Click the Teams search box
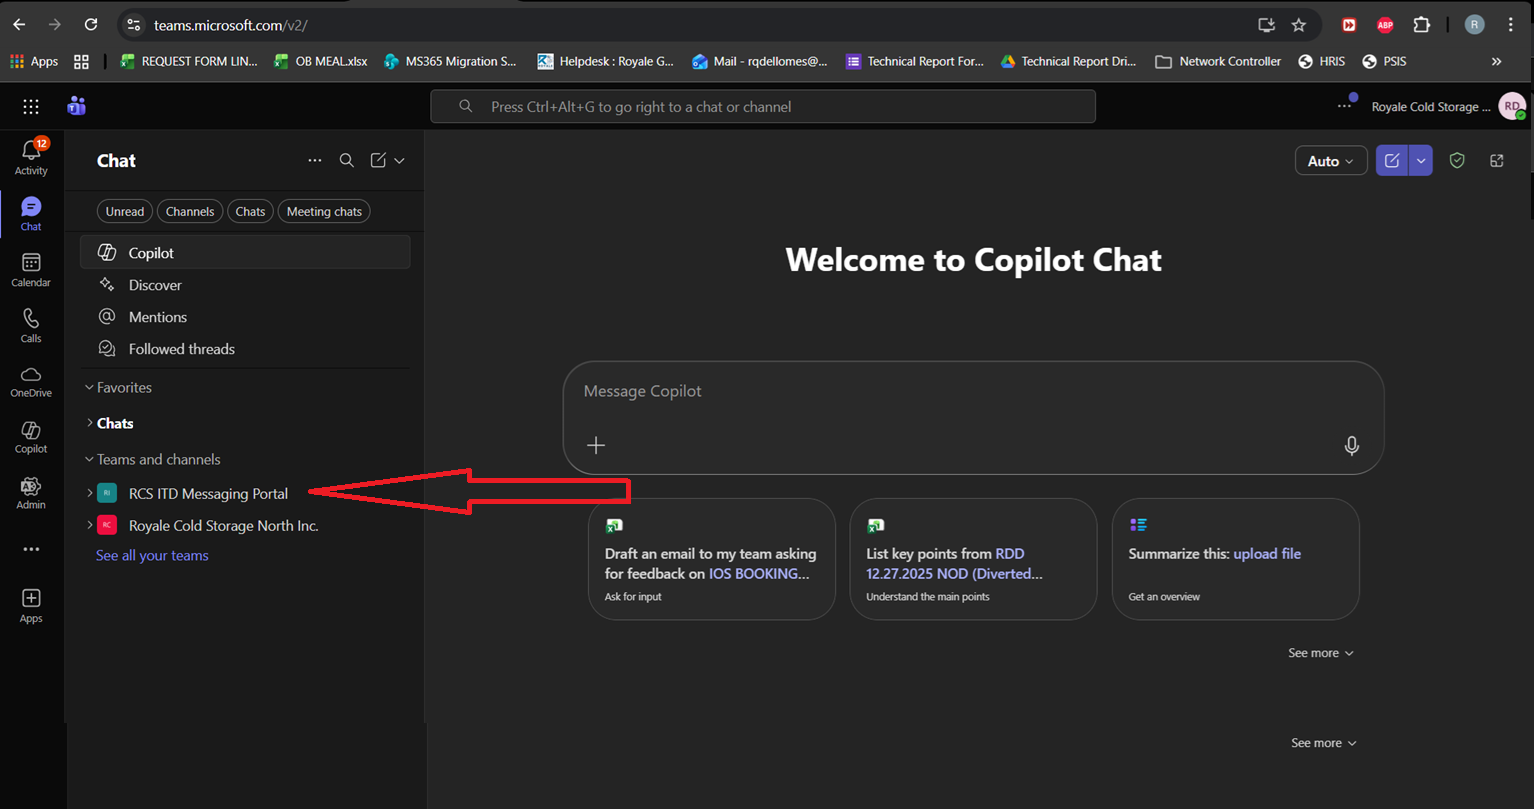This screenshot has width=1534, height=809. [763, 106]
